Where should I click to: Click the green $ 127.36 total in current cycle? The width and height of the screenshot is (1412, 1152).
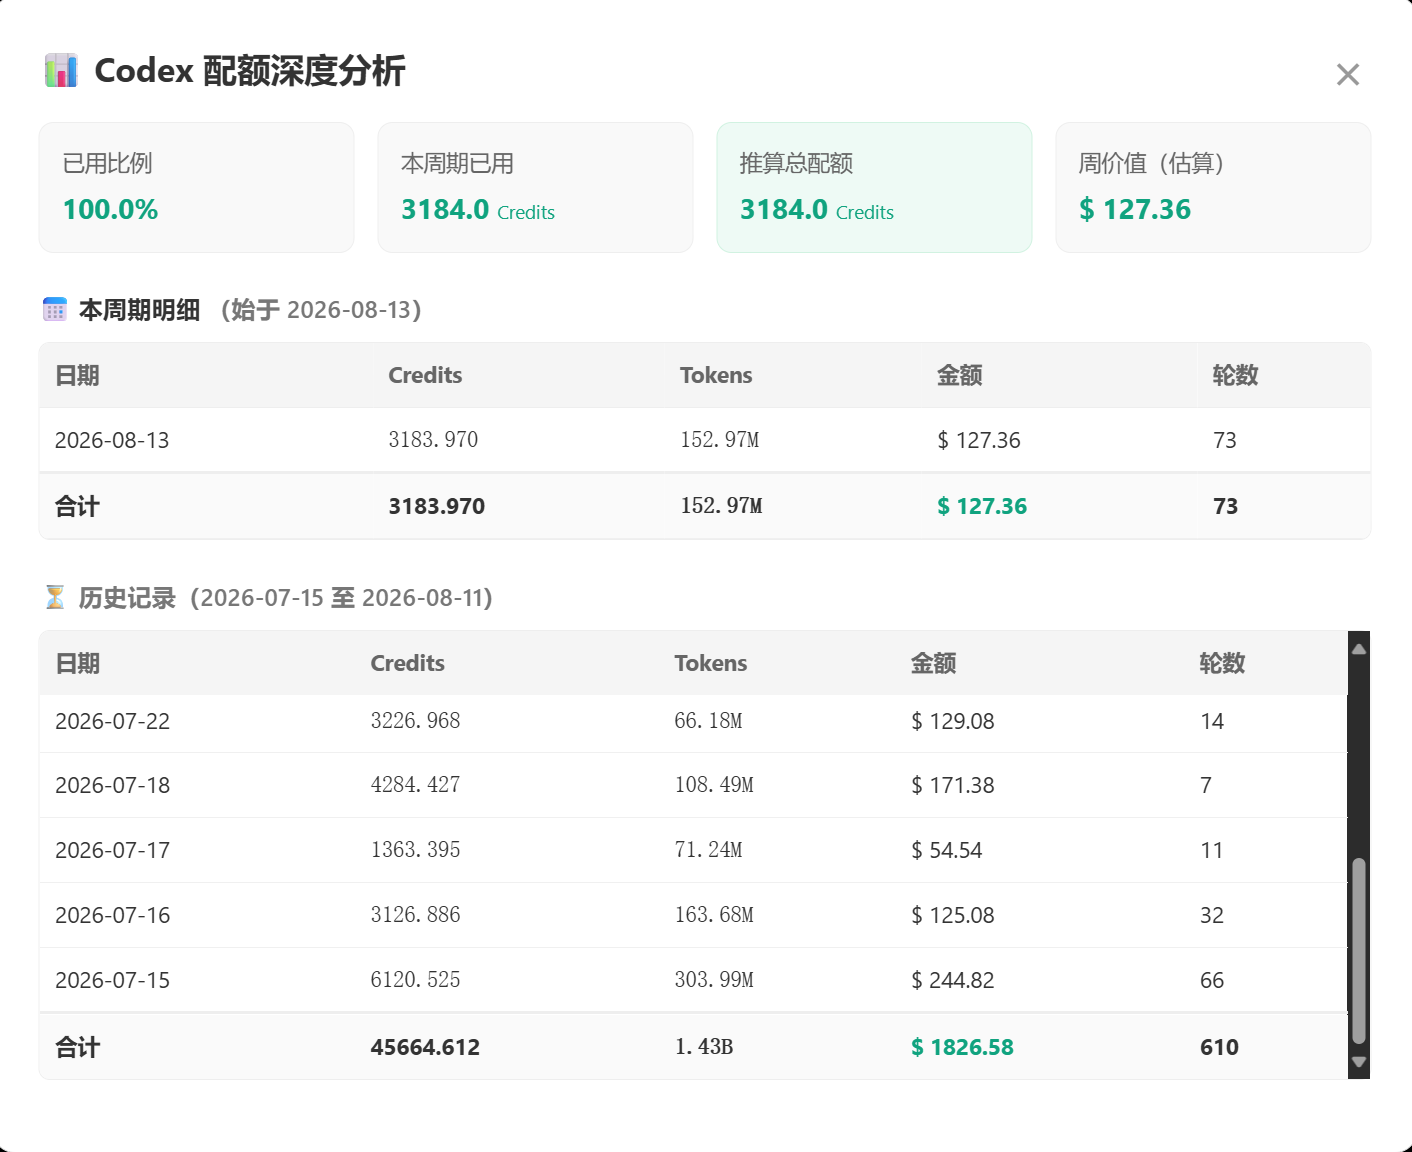click(982, 507)
